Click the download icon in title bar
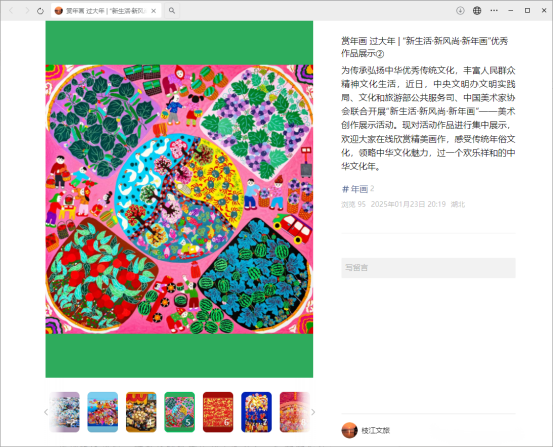This screenshot has width=554, height=448. coord(460,11)
